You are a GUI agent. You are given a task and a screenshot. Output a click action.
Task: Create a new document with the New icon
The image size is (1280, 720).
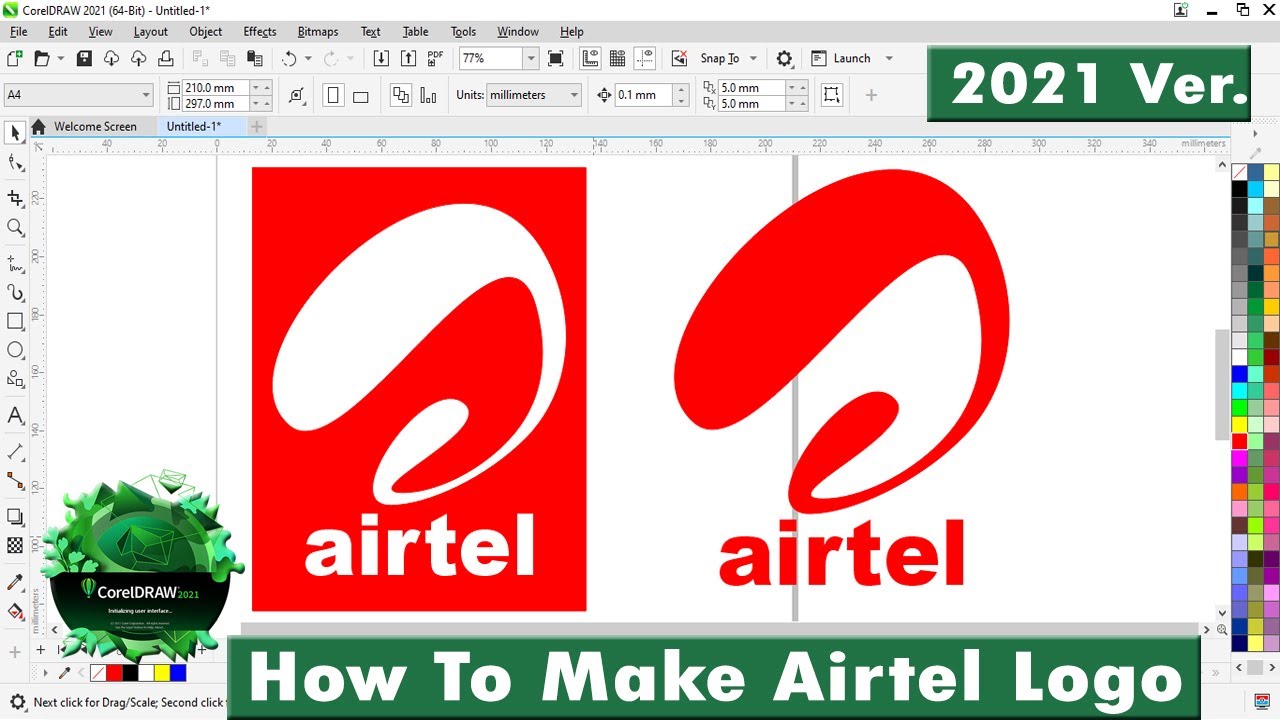[x=15, y=58]
